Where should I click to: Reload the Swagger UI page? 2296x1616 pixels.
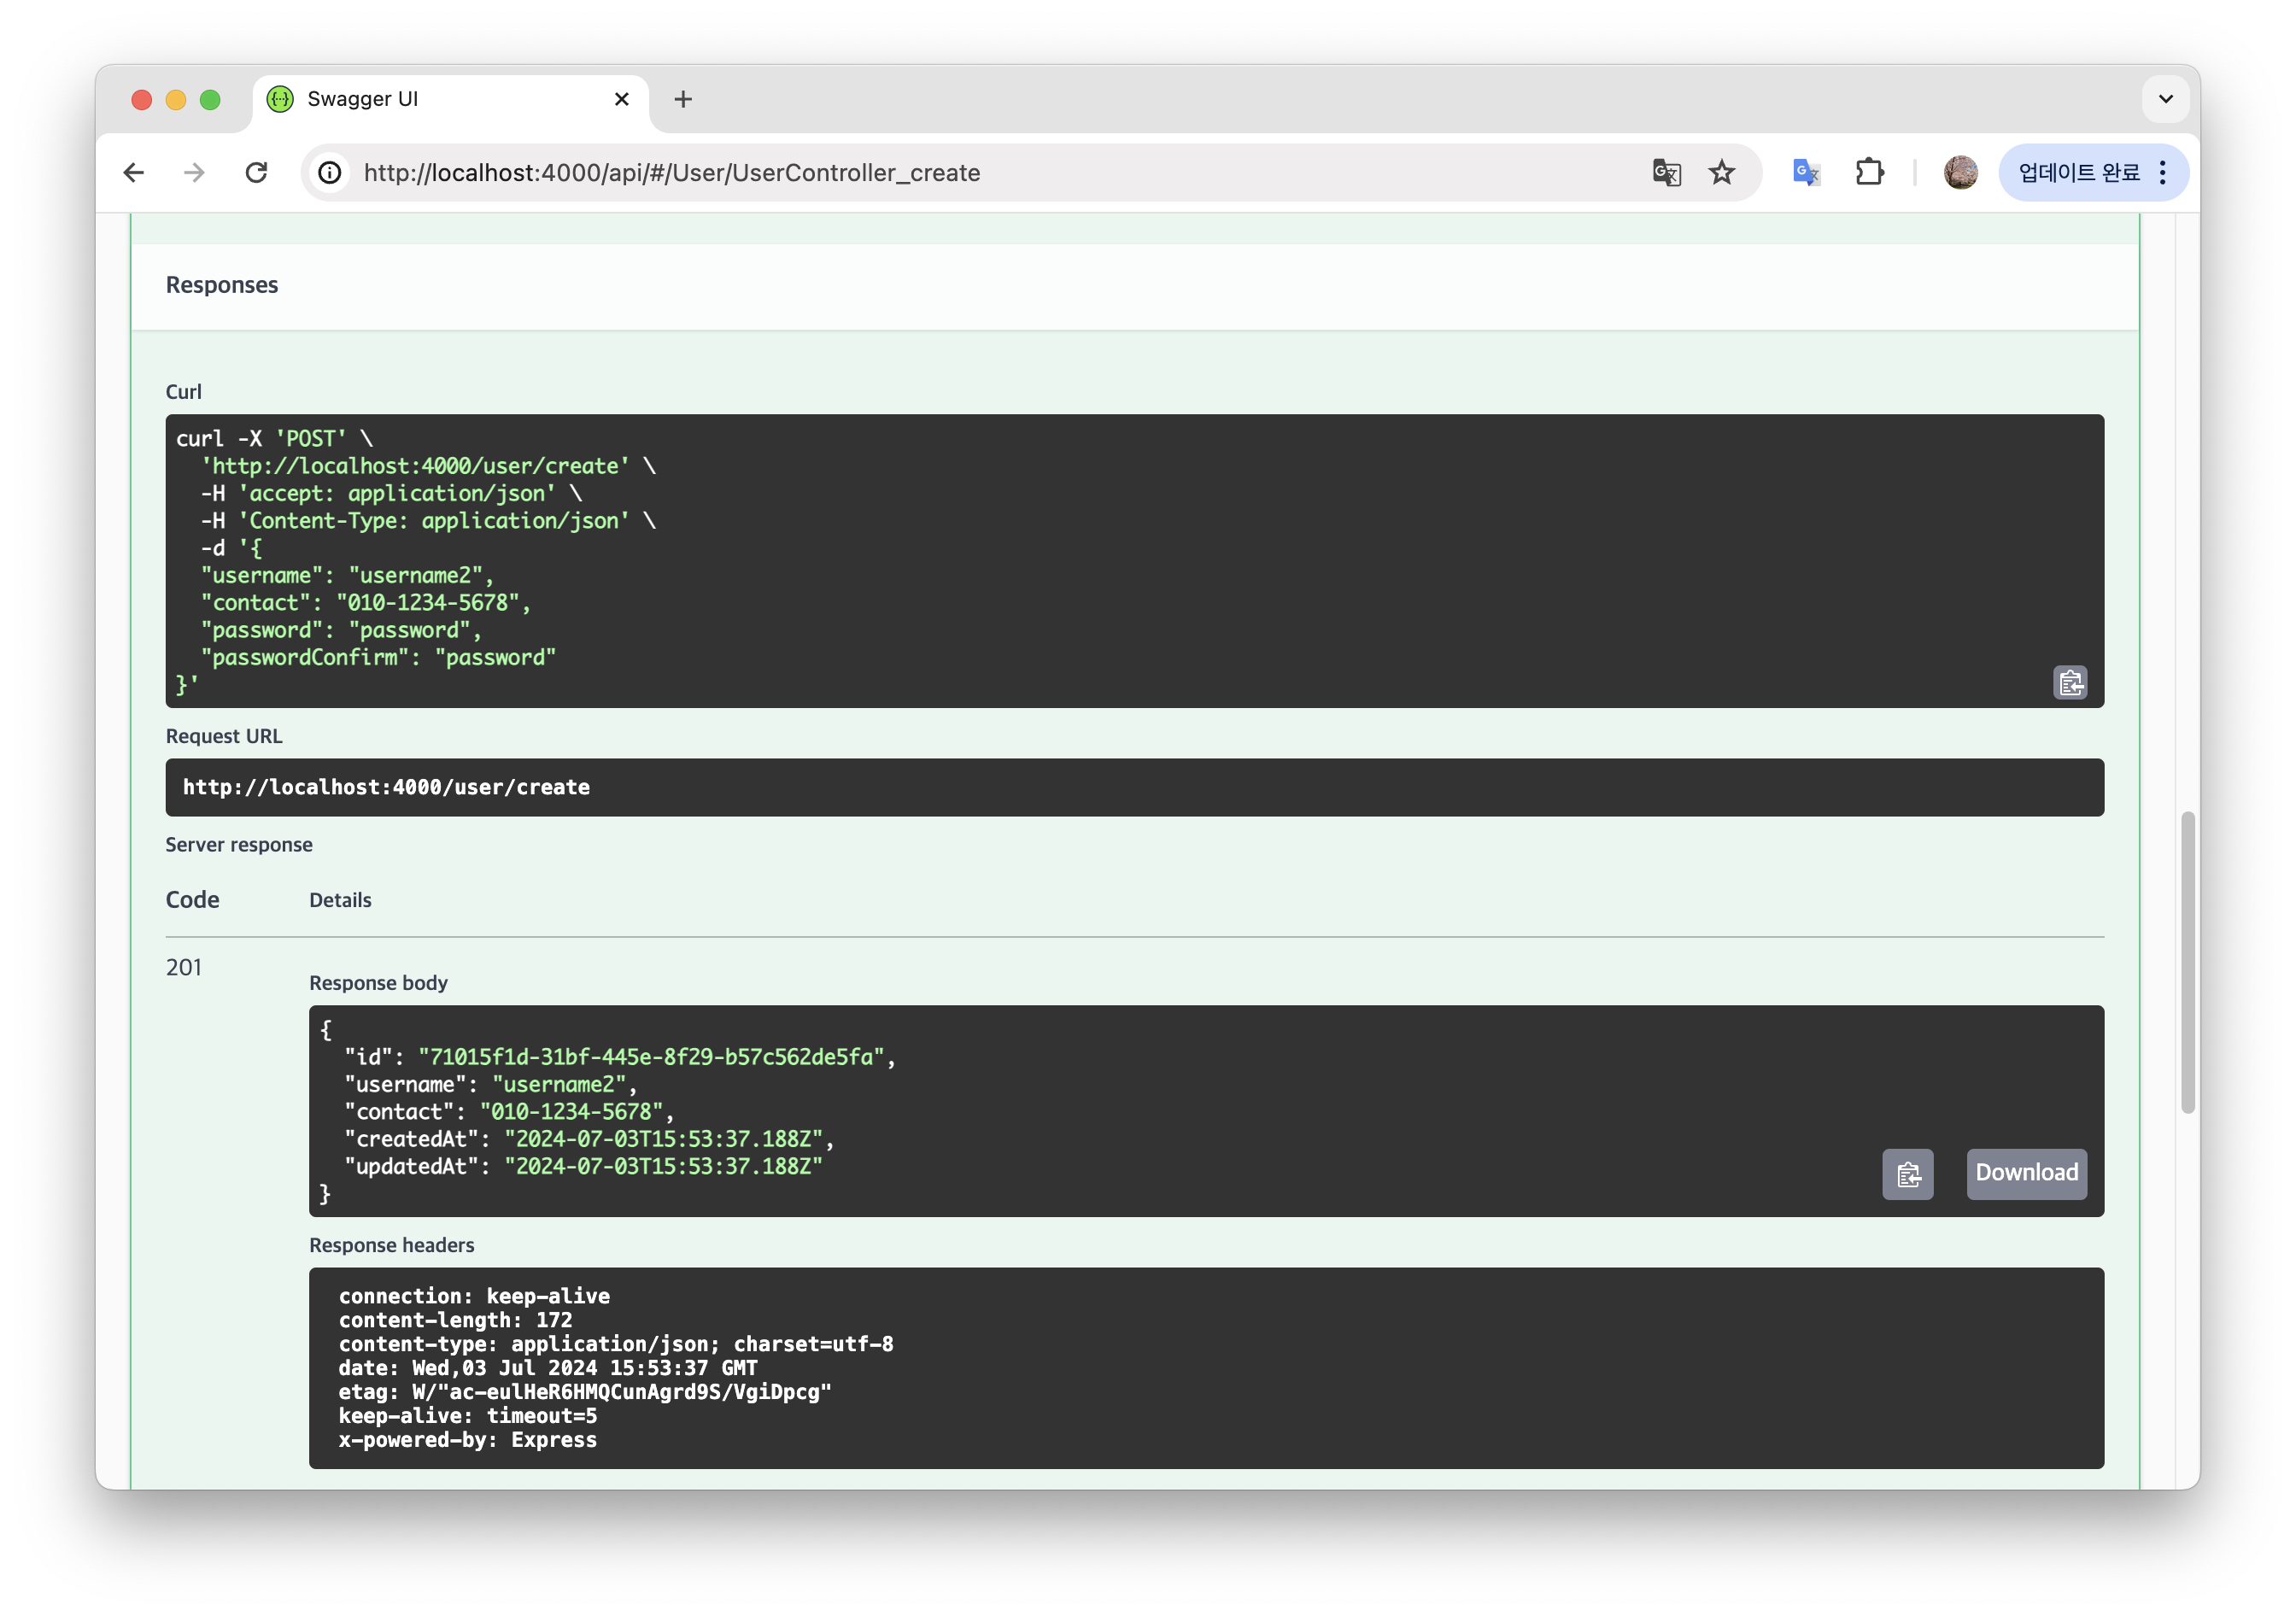[256, 173]
